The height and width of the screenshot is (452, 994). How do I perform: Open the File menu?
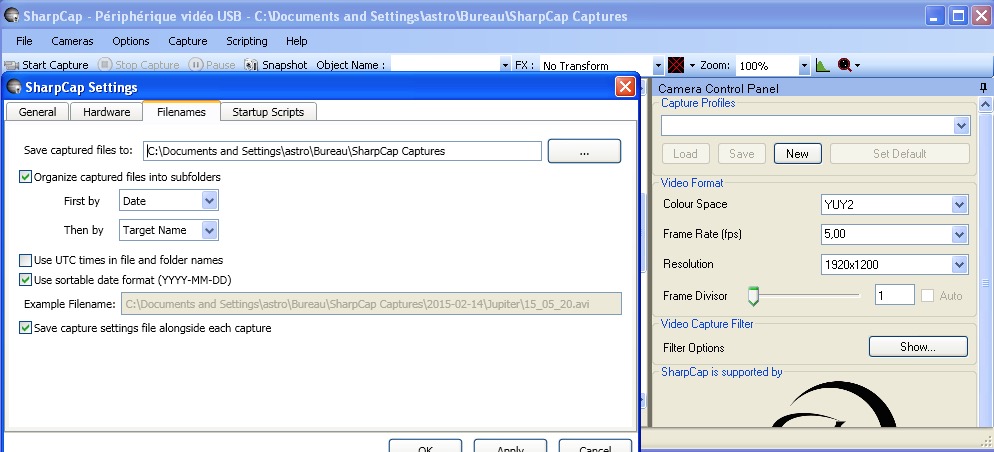[x=24, y=41]
